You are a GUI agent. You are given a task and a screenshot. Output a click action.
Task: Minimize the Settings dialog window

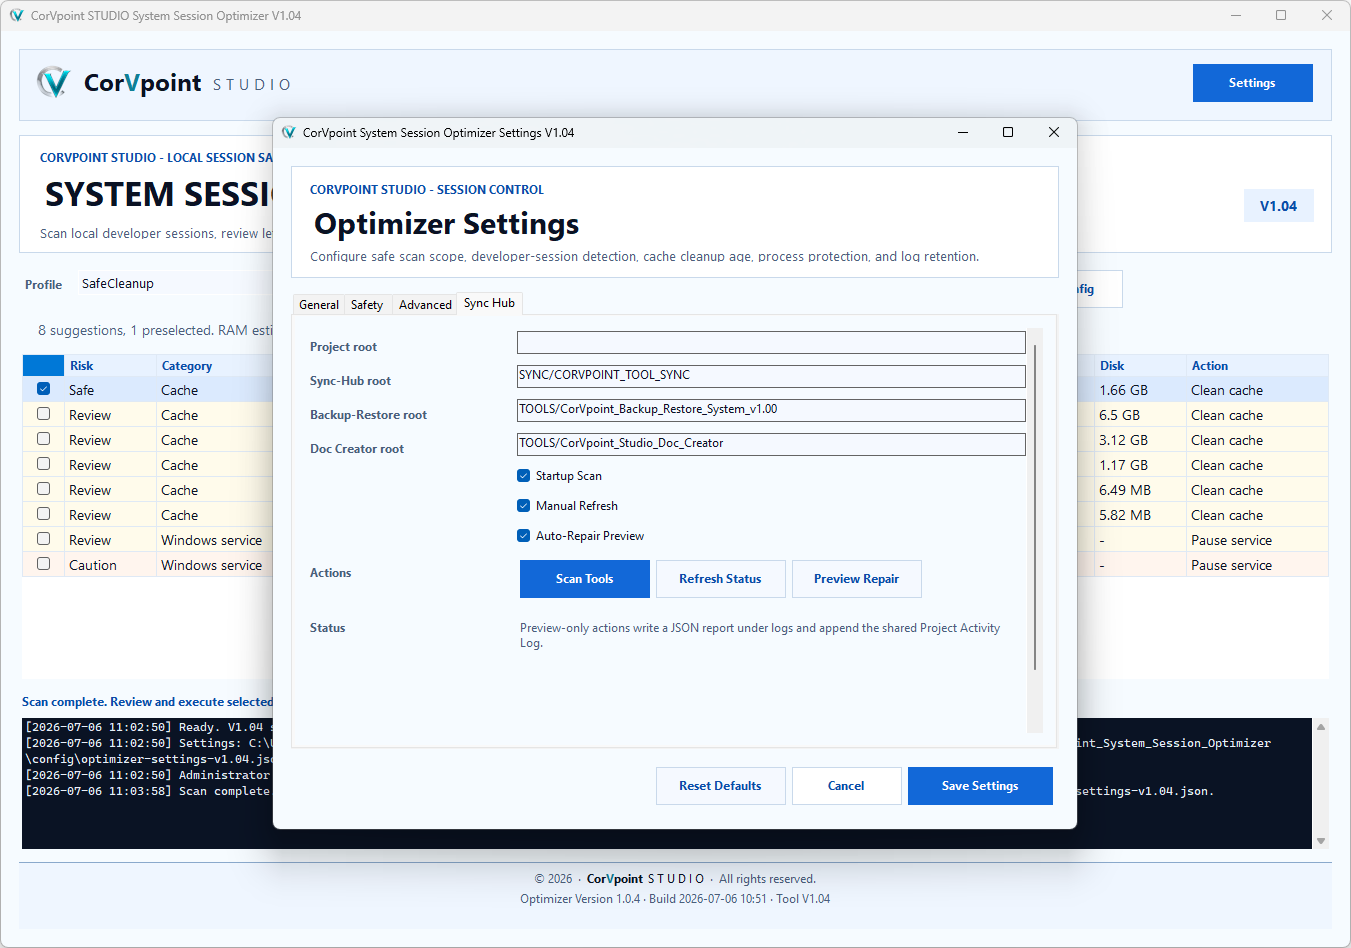963,132
